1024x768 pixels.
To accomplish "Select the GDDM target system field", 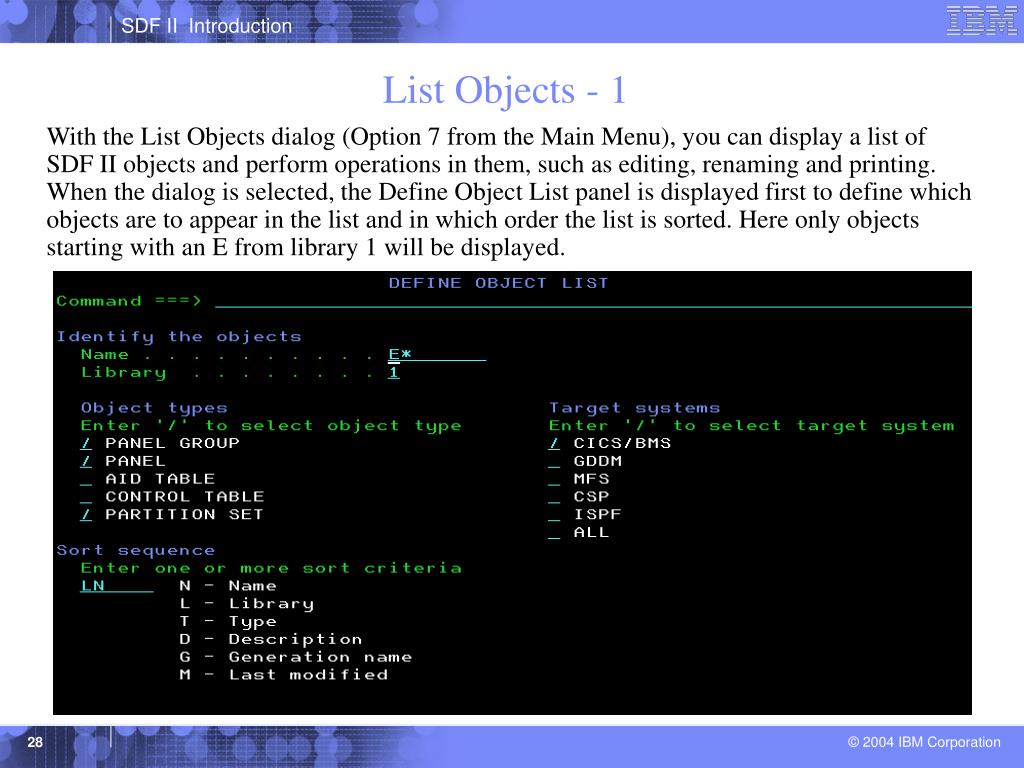I will (554, 461).
